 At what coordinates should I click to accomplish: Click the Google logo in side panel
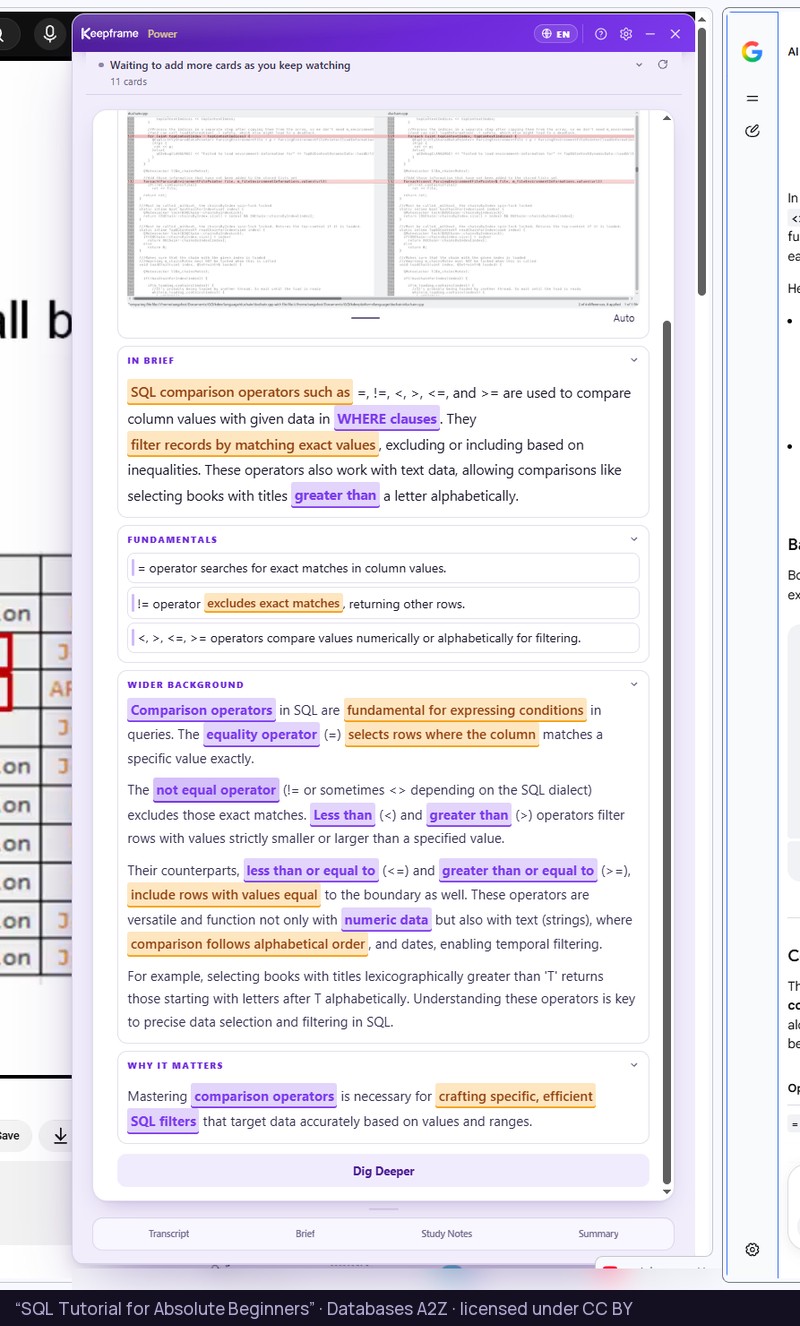[x=752, y=52]
